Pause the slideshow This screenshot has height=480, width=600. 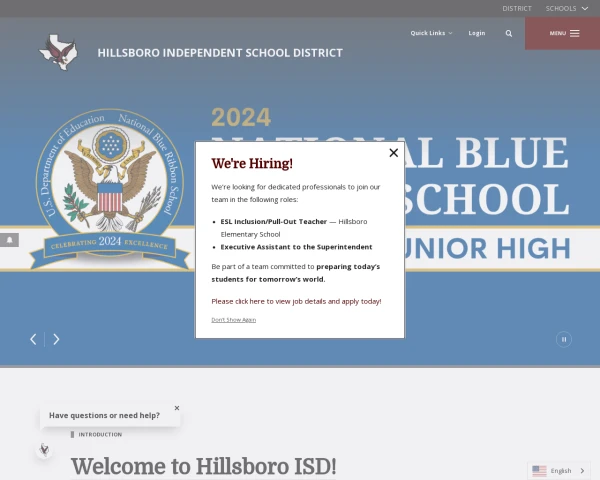(564, 340)
